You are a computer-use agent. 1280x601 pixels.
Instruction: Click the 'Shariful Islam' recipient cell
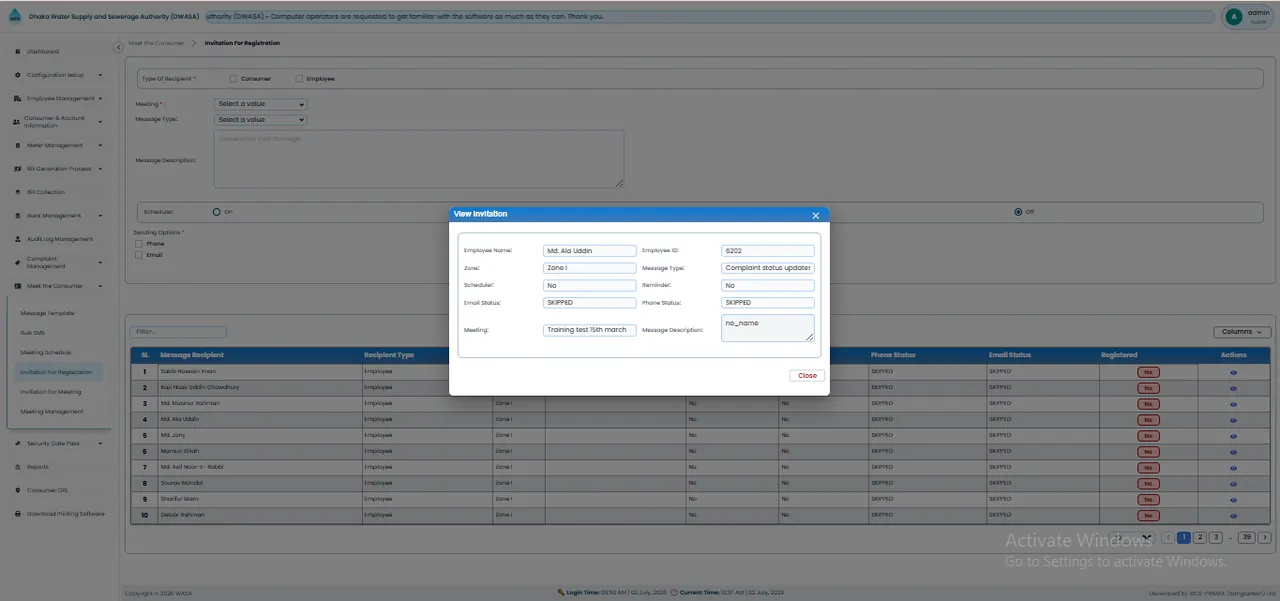click(259, 499)
